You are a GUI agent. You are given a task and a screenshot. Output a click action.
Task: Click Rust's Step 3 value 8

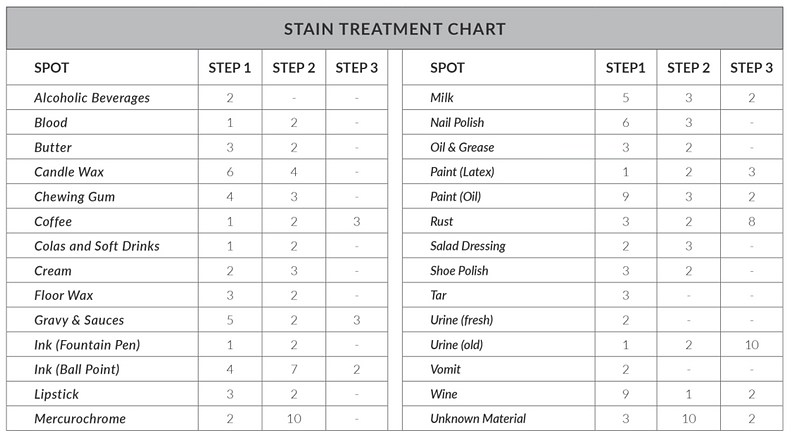752,221
